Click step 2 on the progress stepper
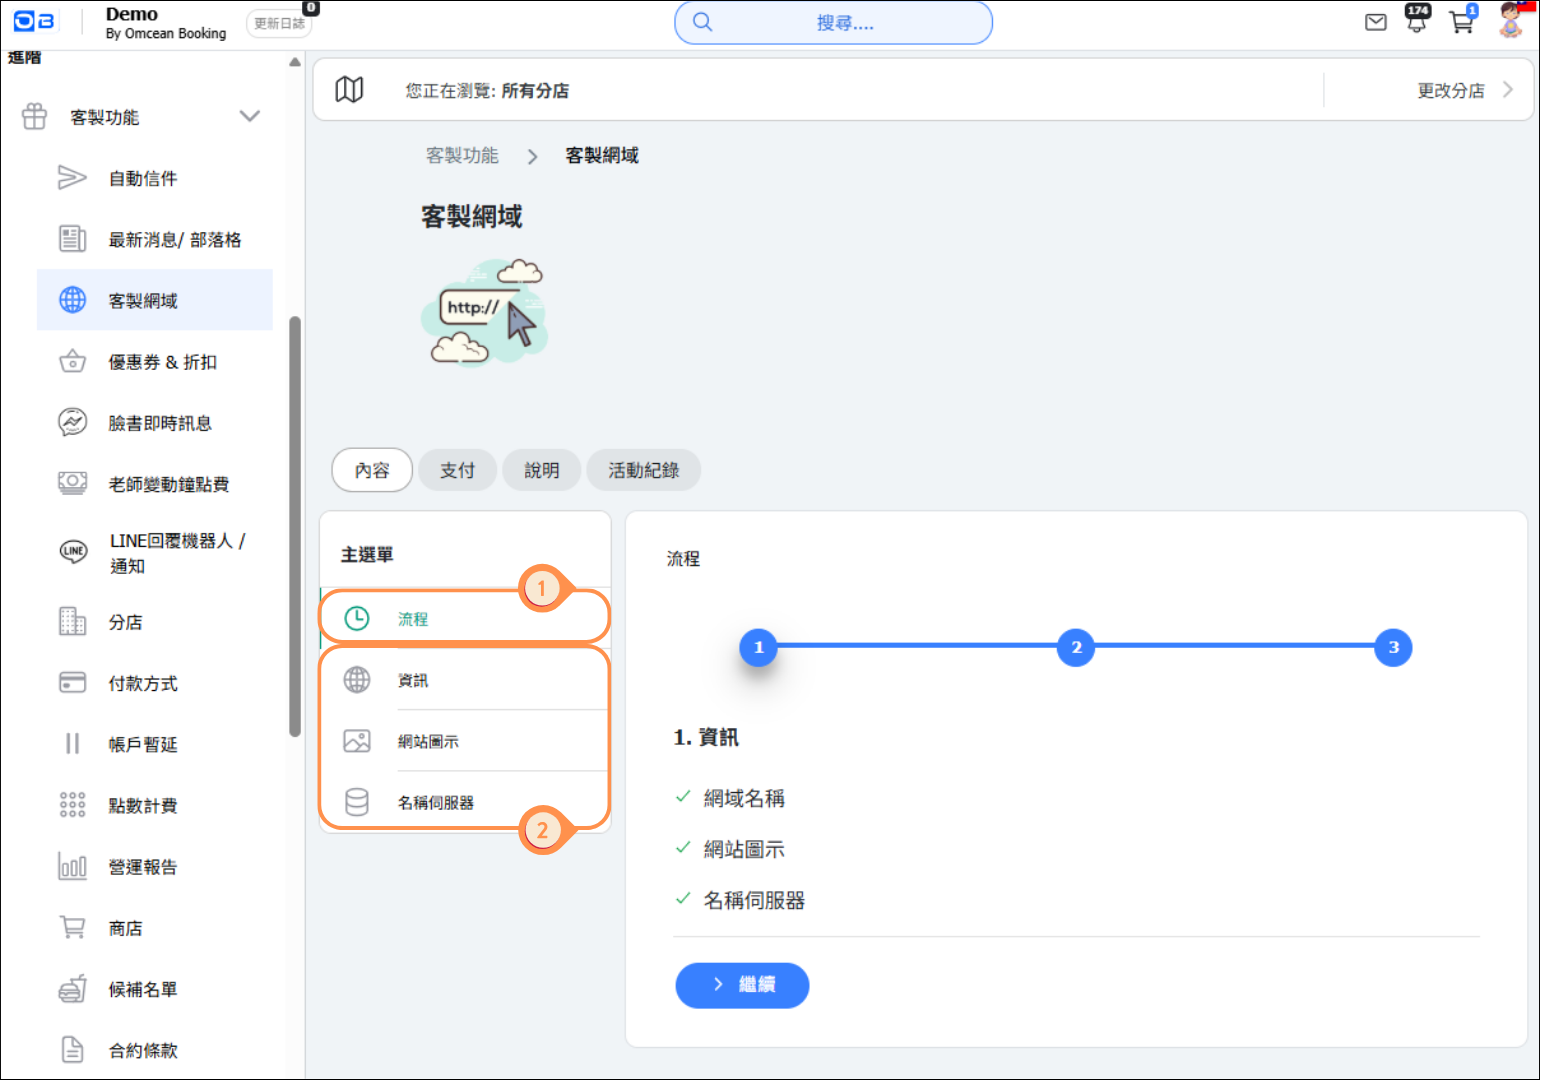This screenshot has height=1080, width=1541. tap(1075, 647)
